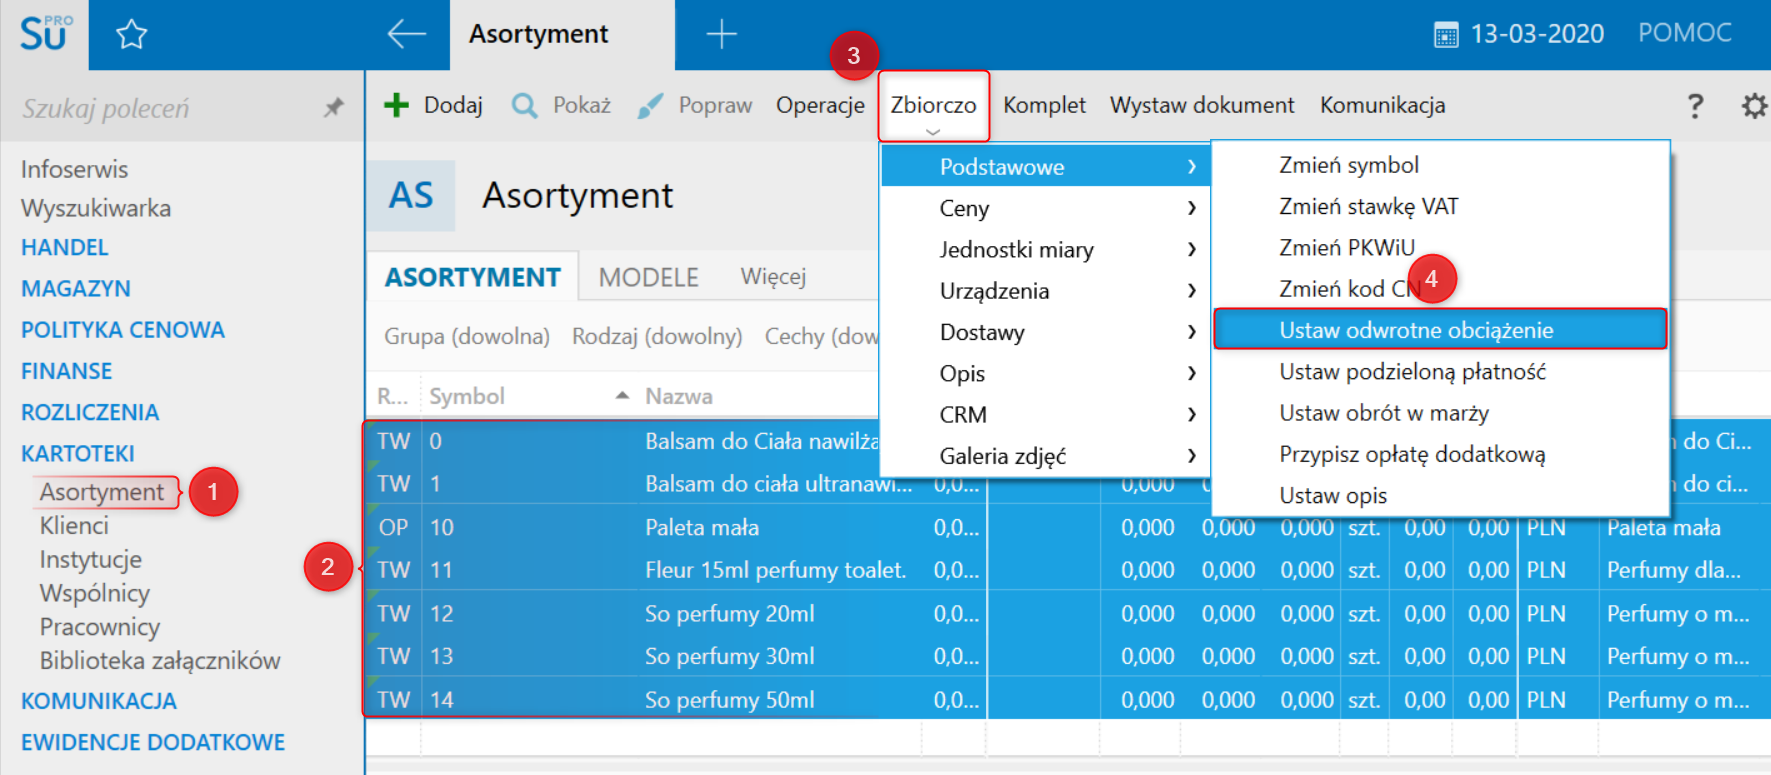
Task: Open Pracownicy under Kartoteki
Action: pyautogui.click(x=100, y=627)
